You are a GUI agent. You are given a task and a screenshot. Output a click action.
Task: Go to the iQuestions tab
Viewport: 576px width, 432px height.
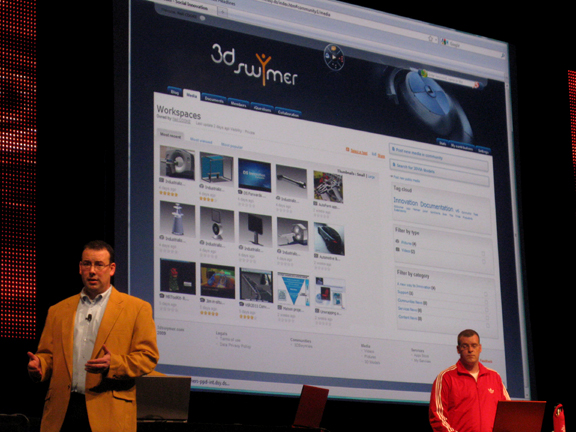click(x=262, y=108)
